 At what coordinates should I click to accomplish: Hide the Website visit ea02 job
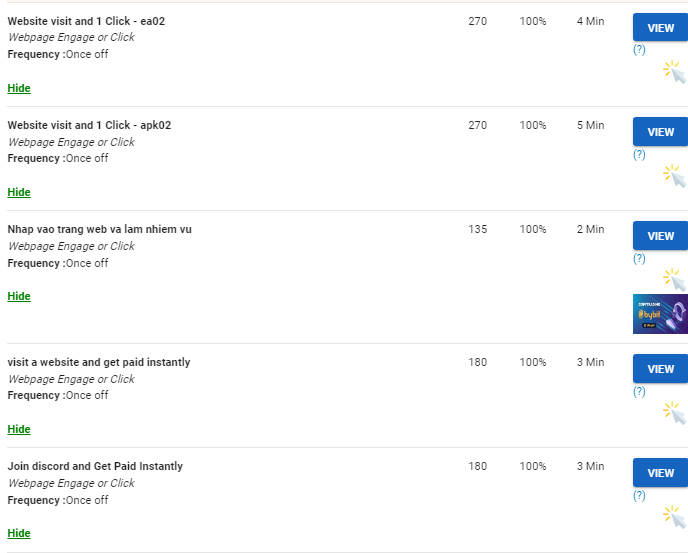point(19,88)
